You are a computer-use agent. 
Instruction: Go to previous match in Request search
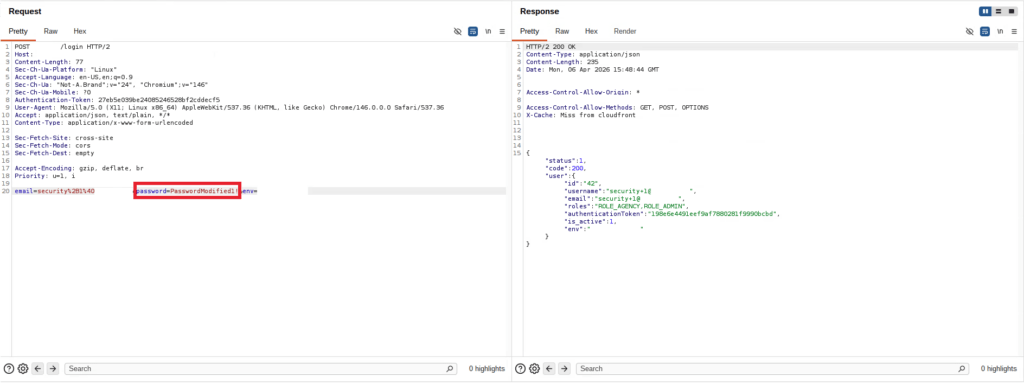[39, 369]
